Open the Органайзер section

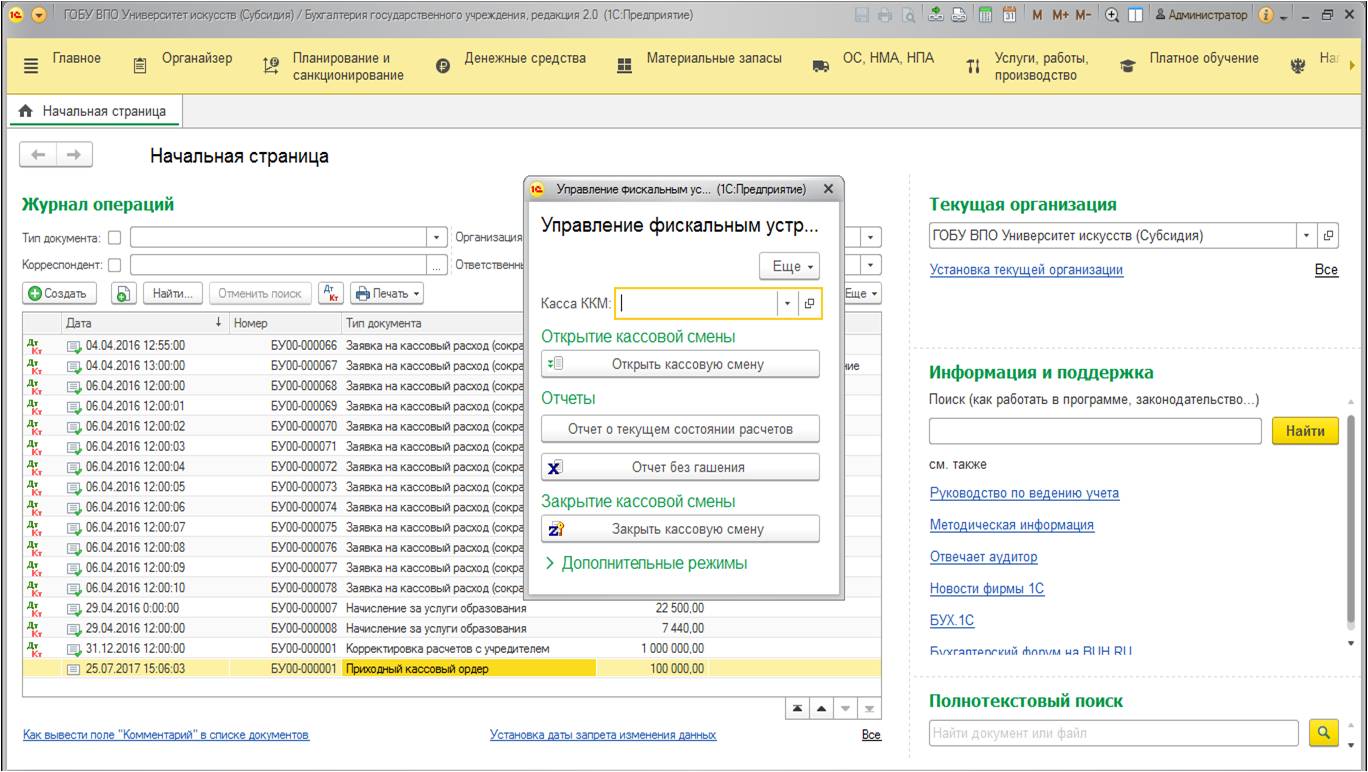(x=197, y=59)
